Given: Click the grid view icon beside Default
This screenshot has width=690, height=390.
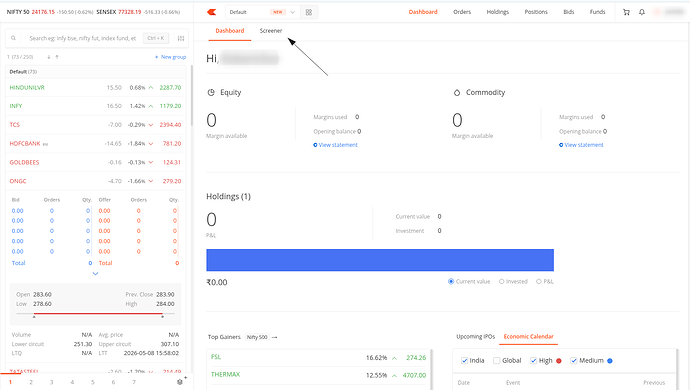Looking at the screenshot, I should click(x=309, y=12).
